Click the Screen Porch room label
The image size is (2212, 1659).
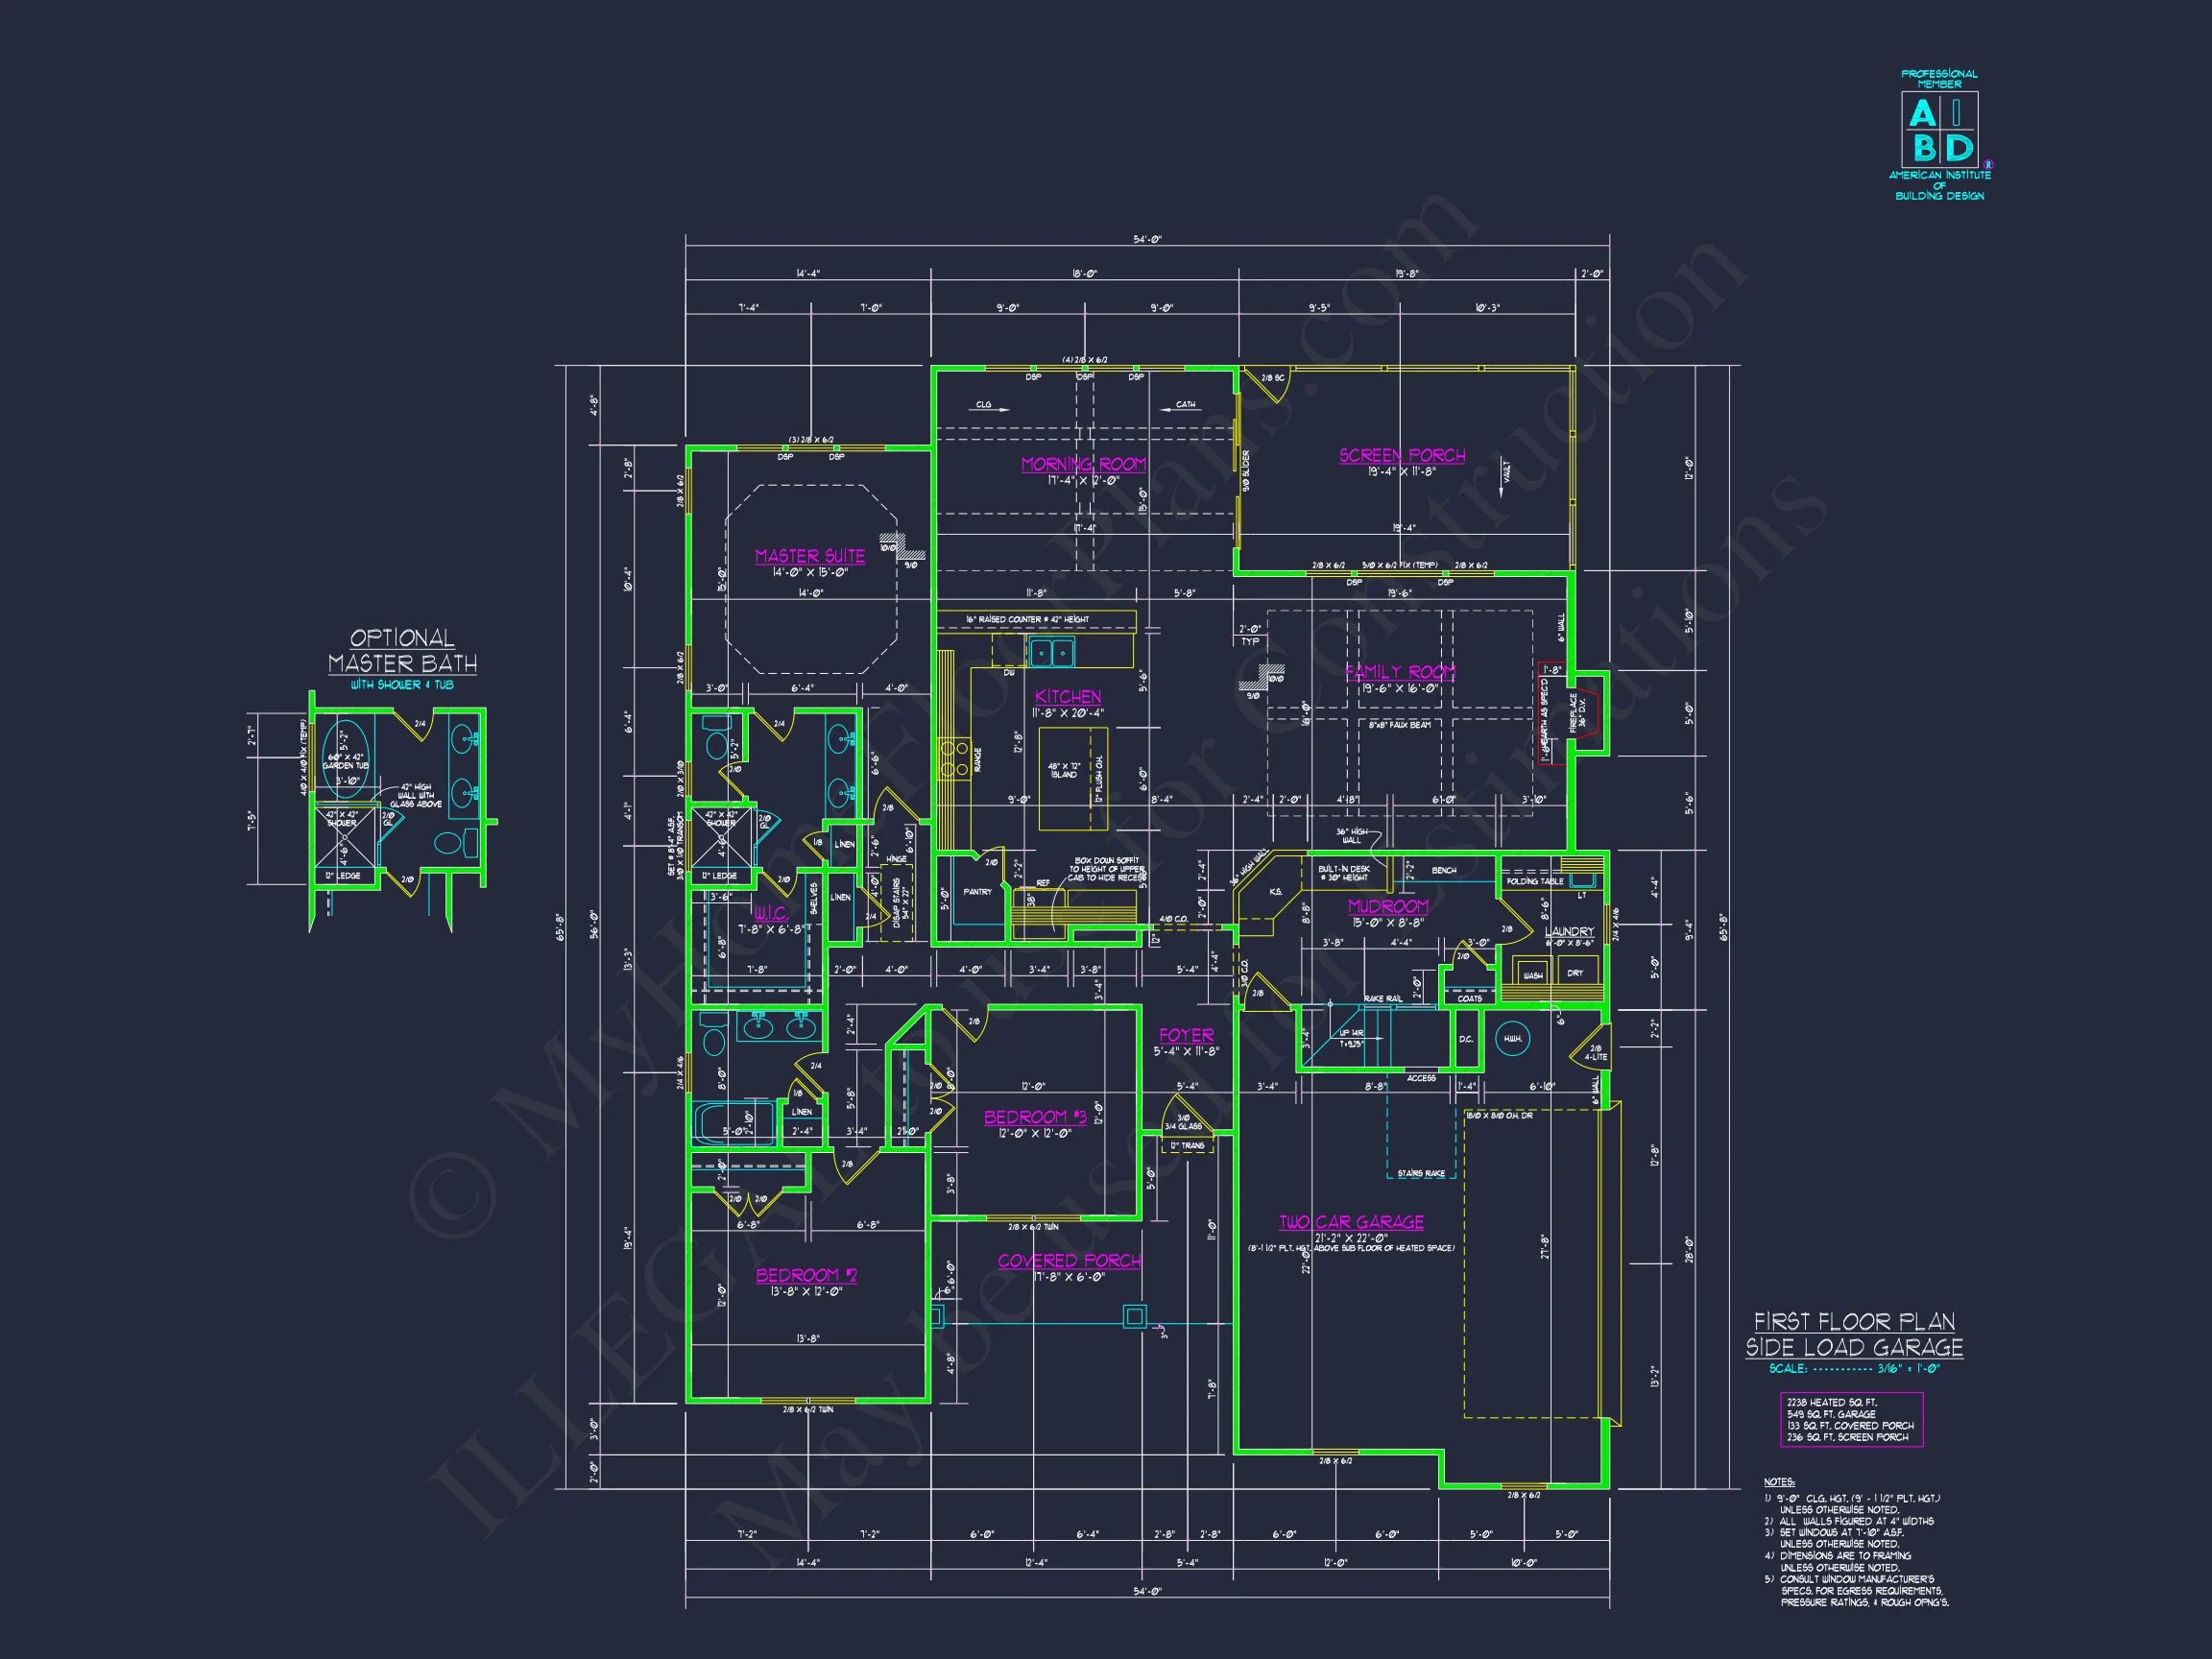[x=1402, y=456]
